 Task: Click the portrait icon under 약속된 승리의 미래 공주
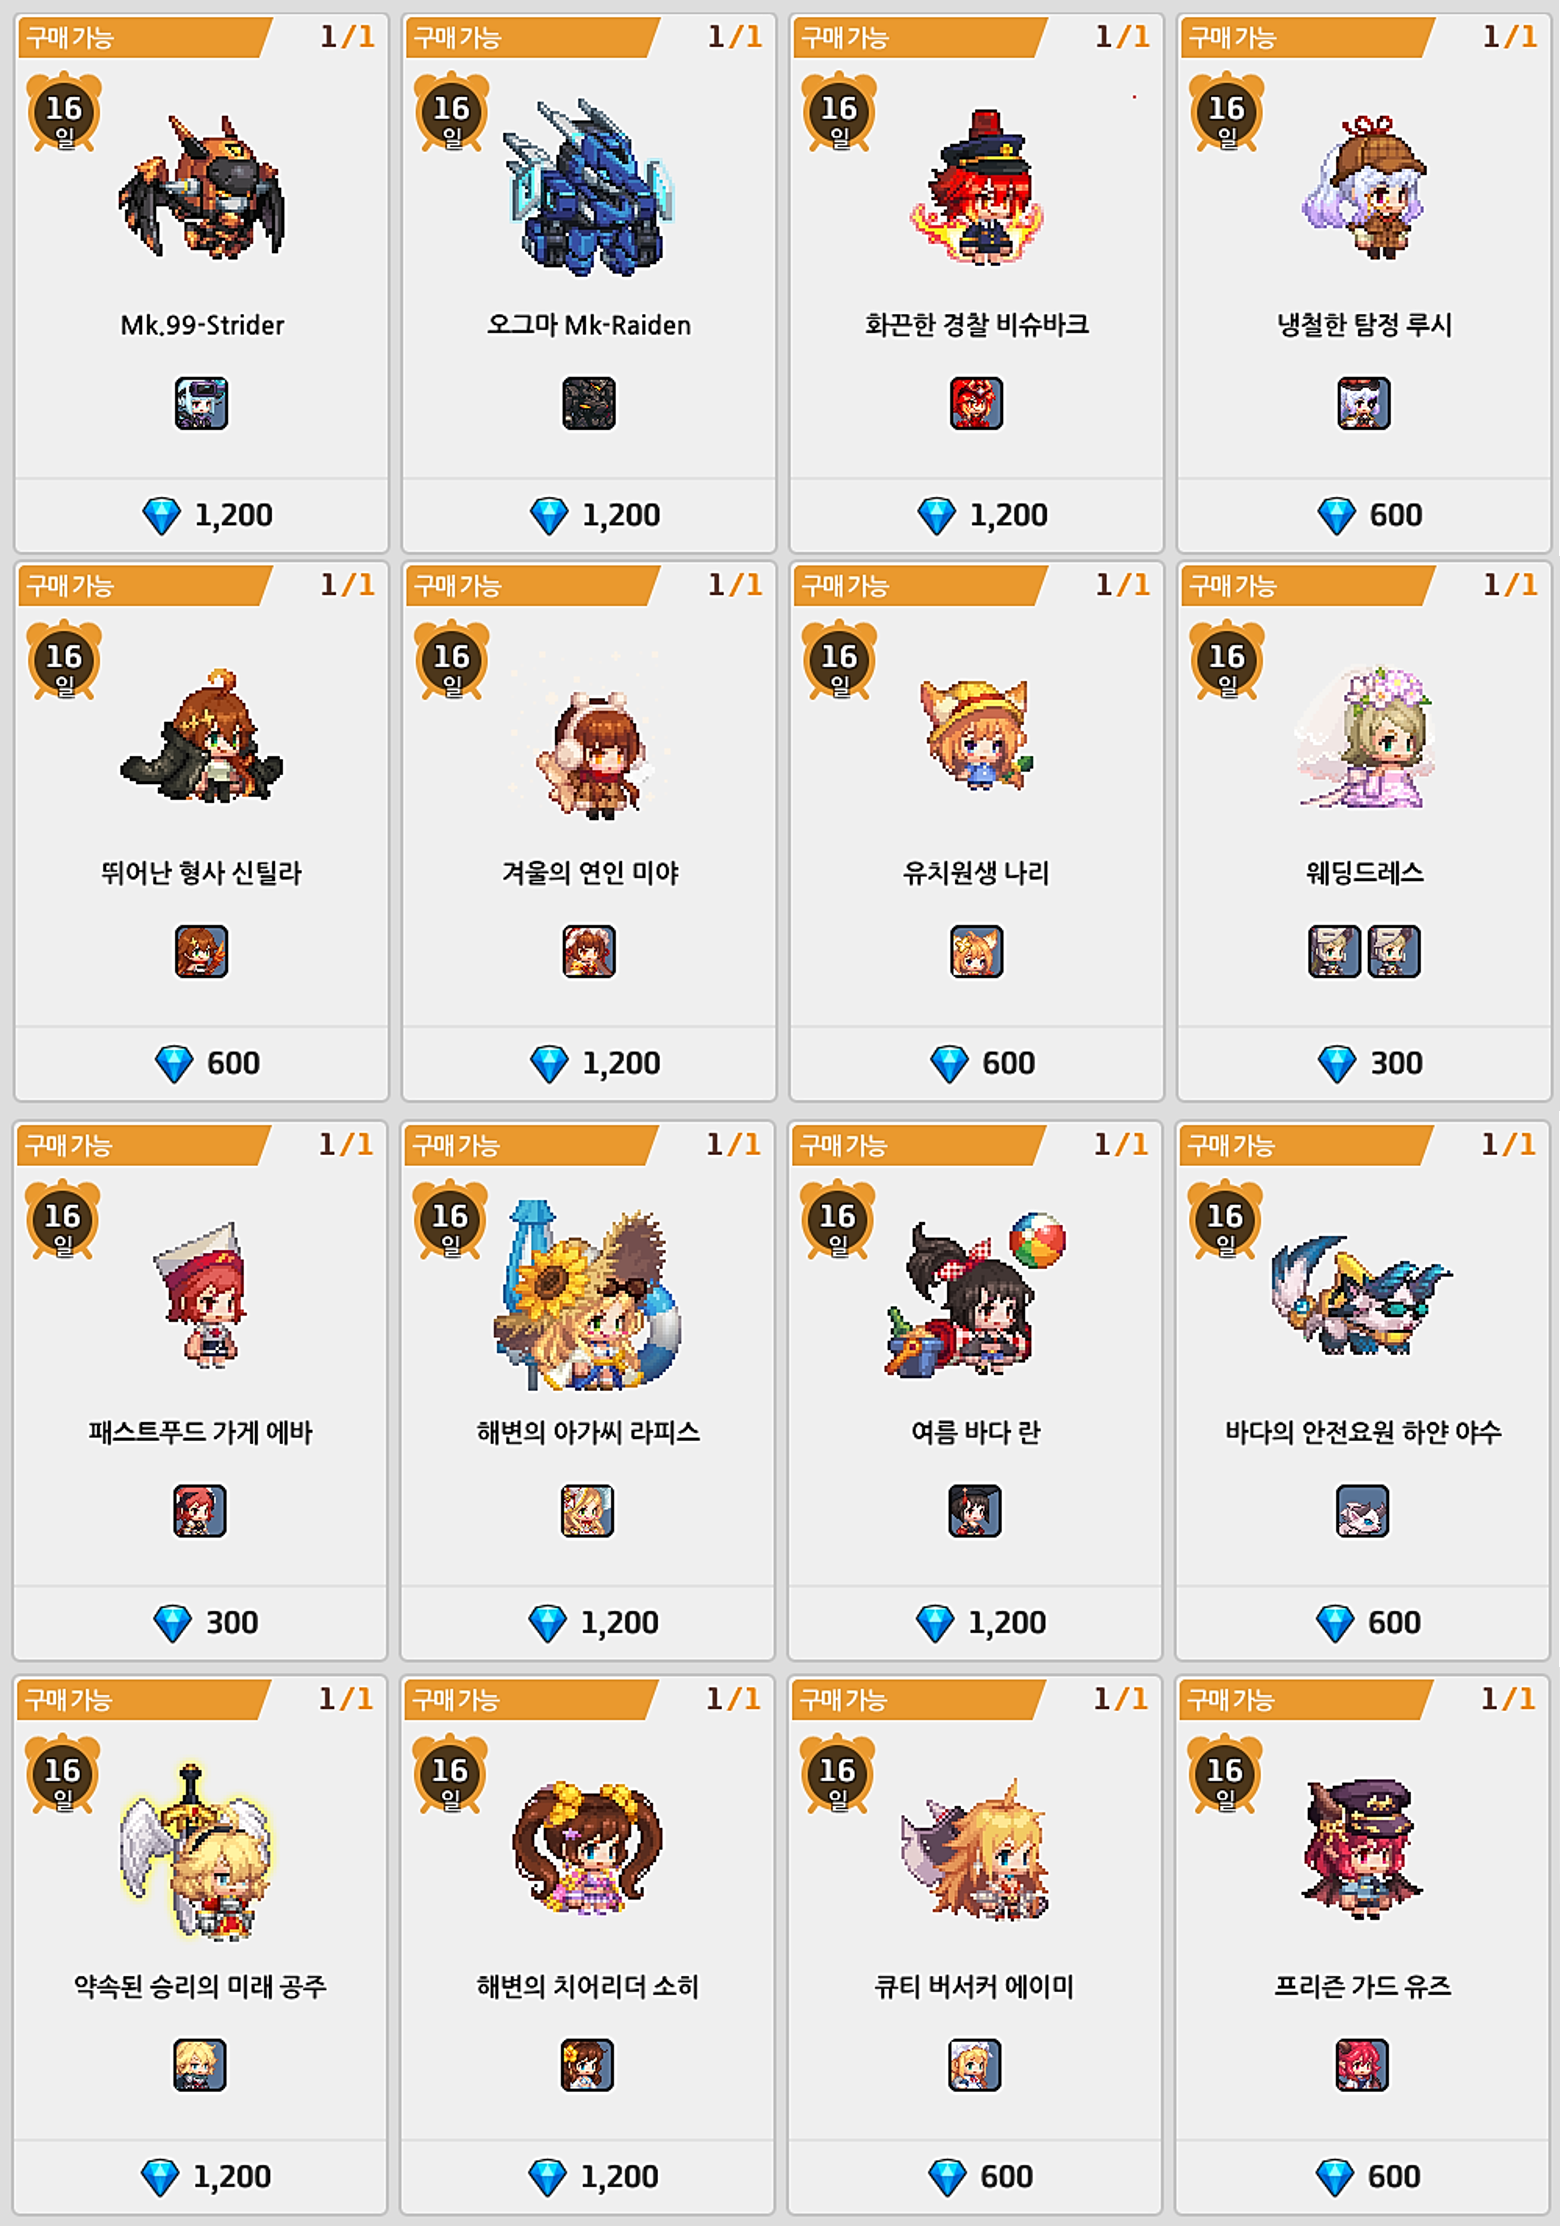200,2065
